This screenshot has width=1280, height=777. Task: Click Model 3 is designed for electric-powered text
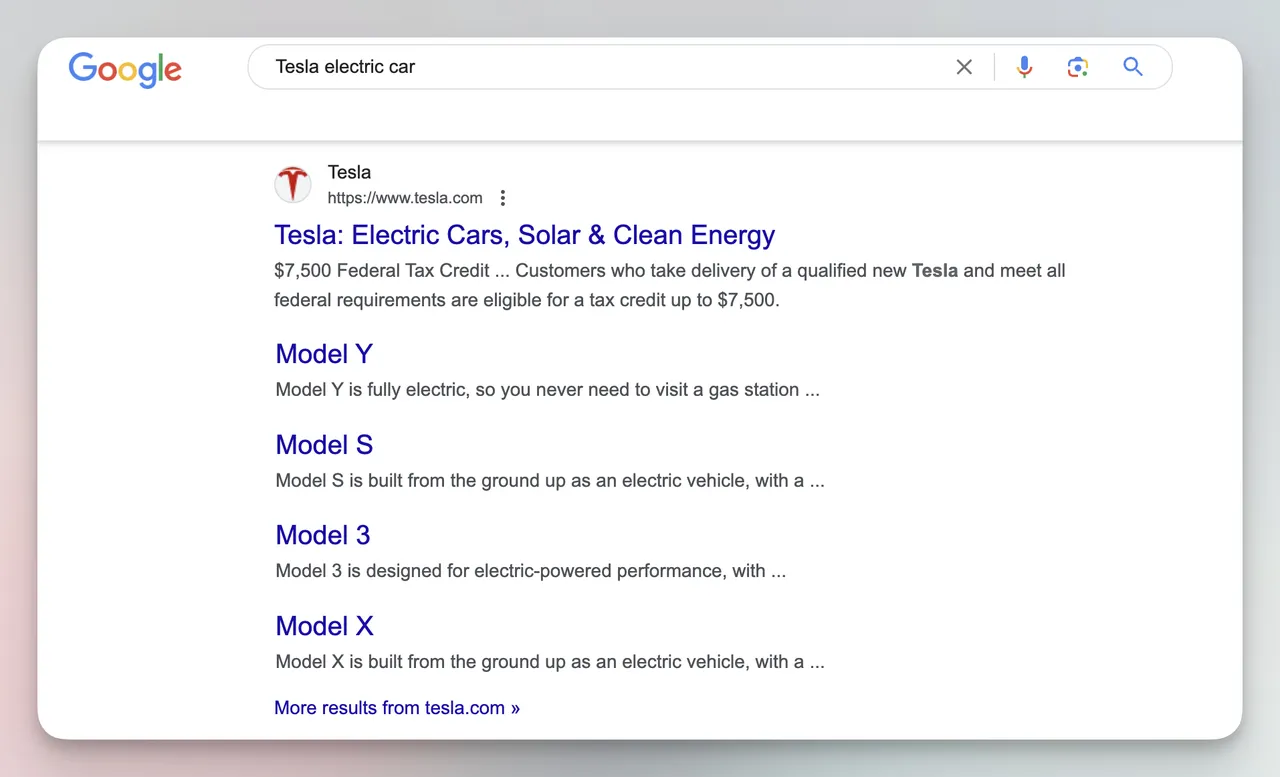coord(530,571)
